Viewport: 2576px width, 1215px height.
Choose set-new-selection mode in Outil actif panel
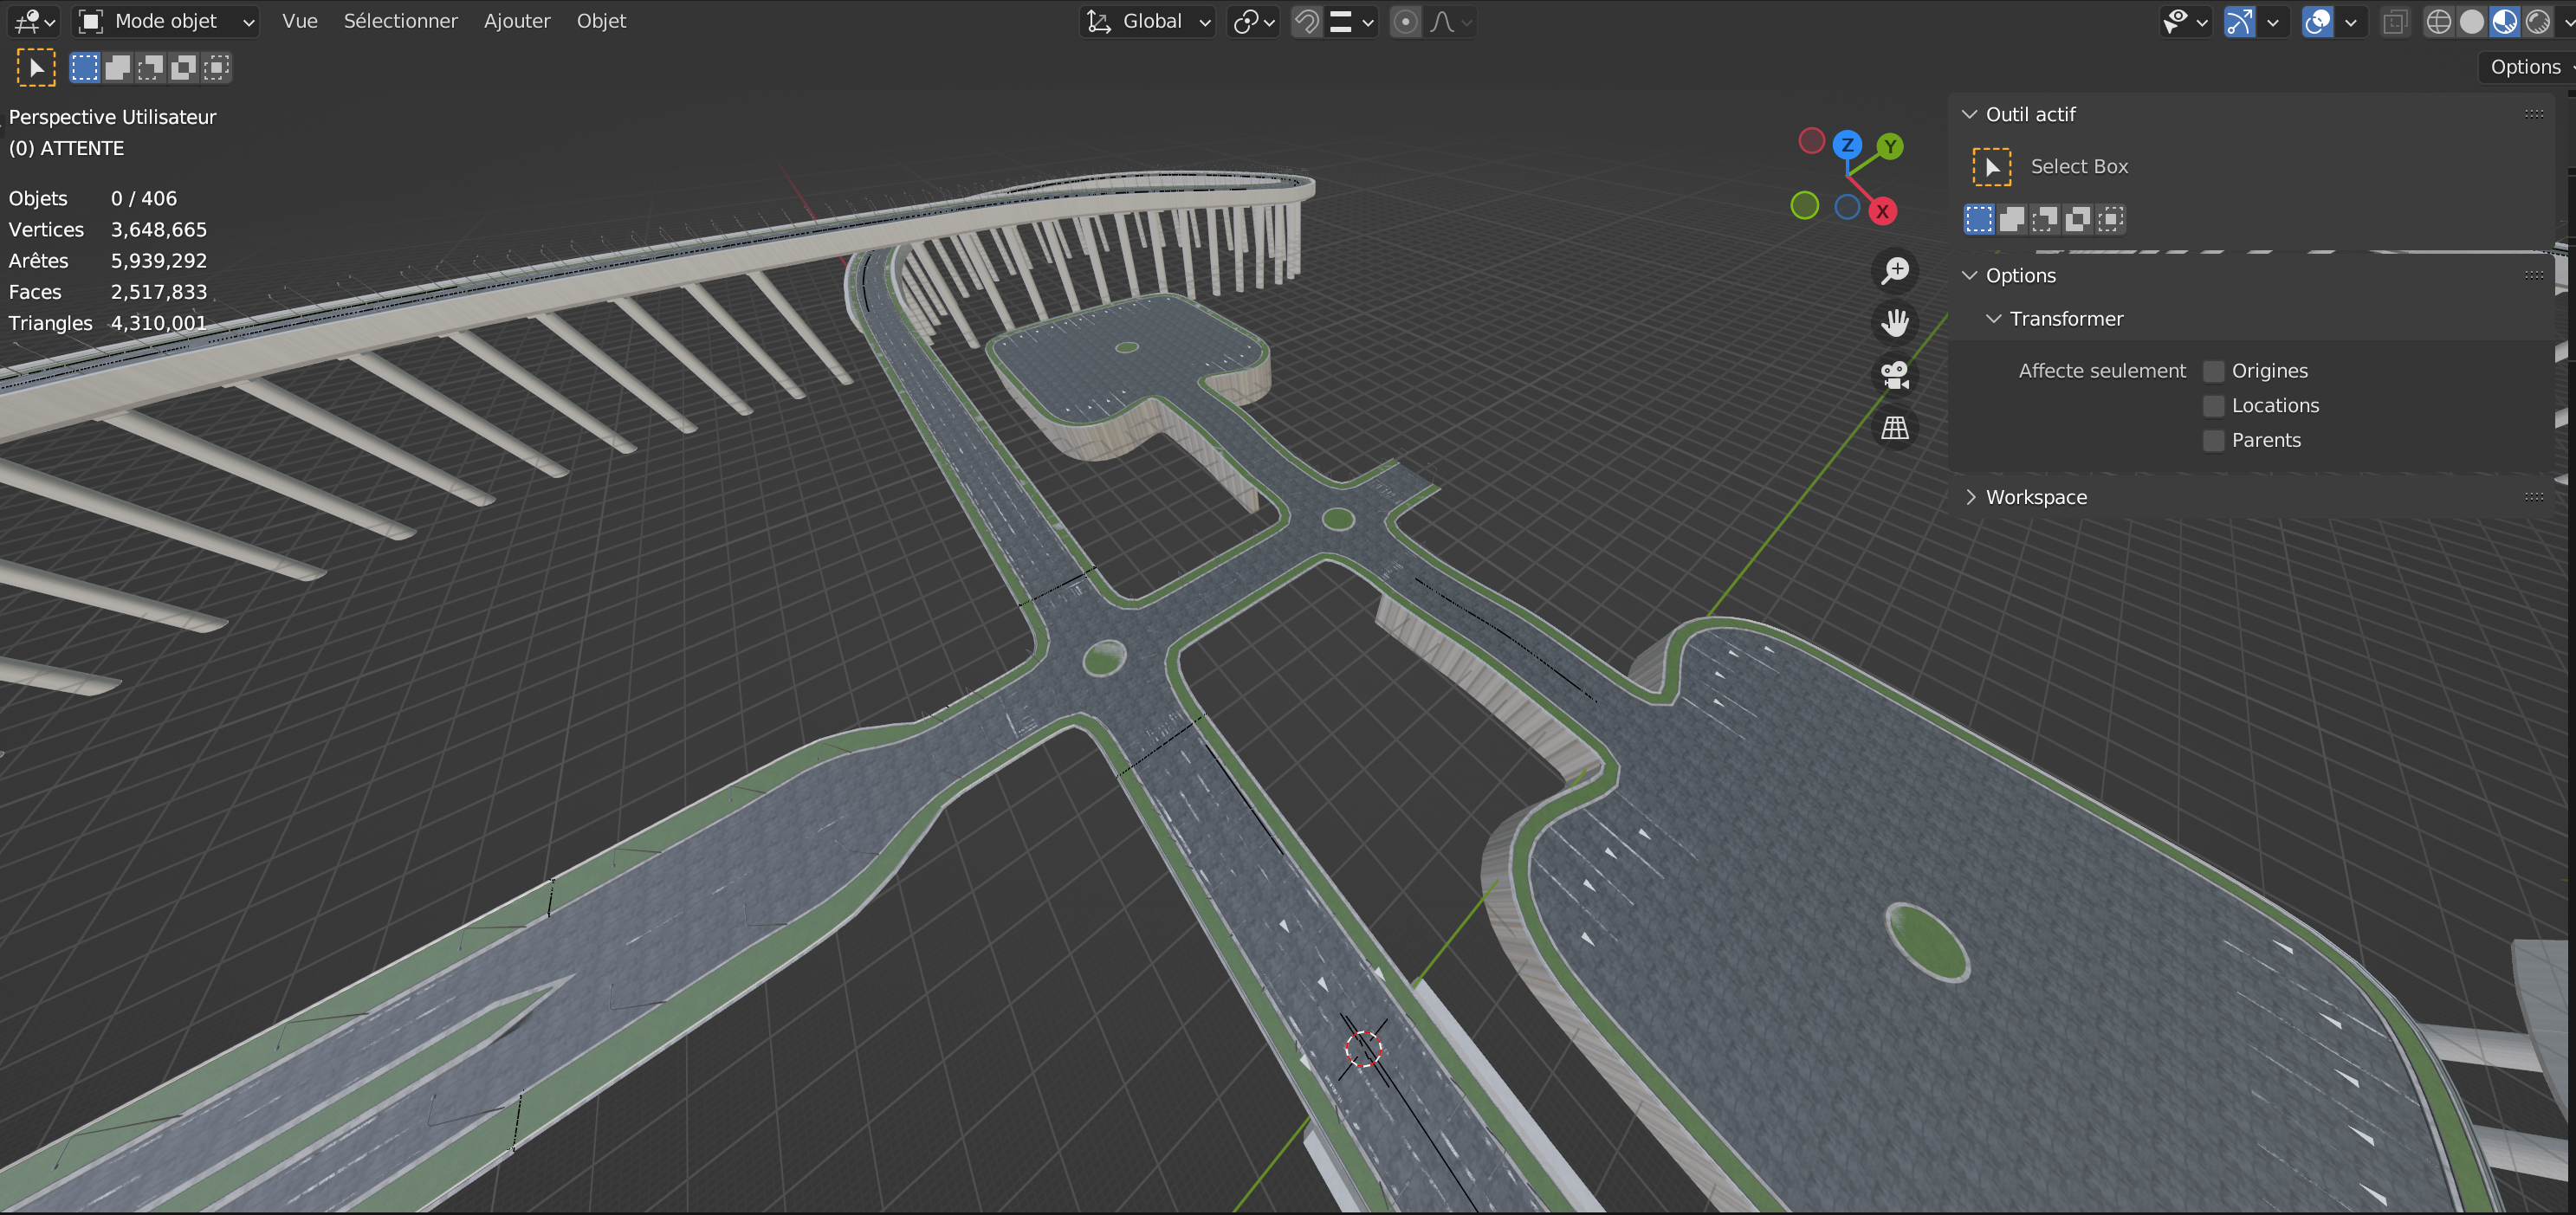[x=1979, y=219]
